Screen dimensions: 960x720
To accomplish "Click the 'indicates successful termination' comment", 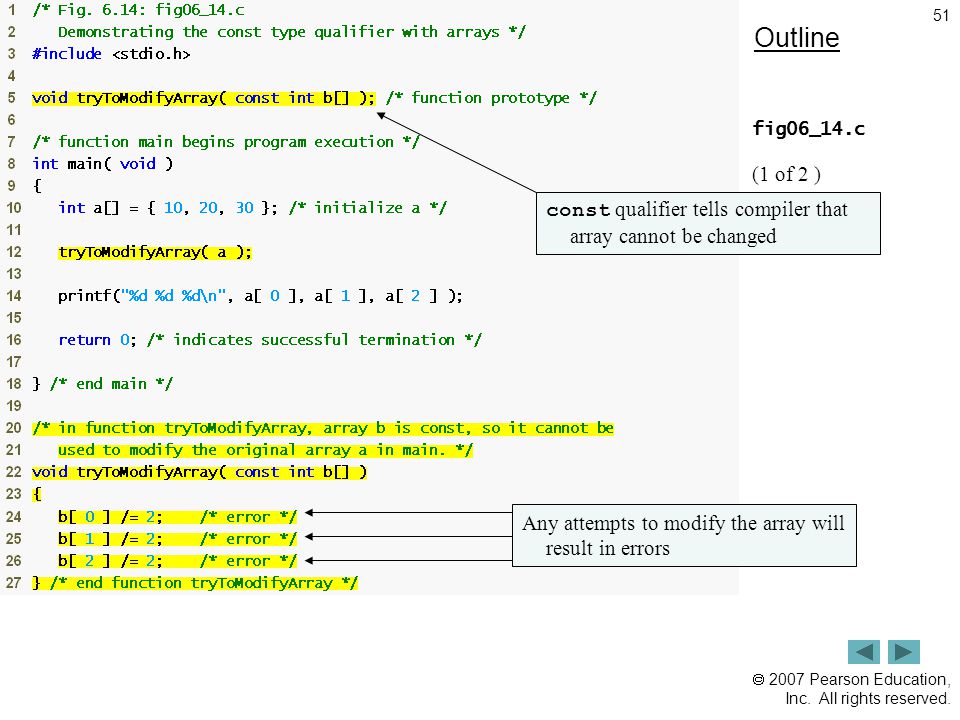I will click(315, 340).
